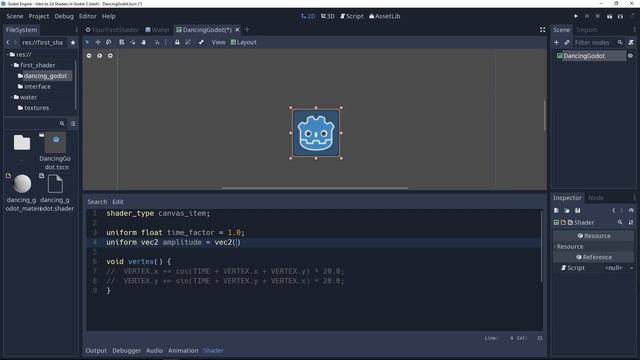
Task: Open the AssetLib workspace
Action: [384, 16]
